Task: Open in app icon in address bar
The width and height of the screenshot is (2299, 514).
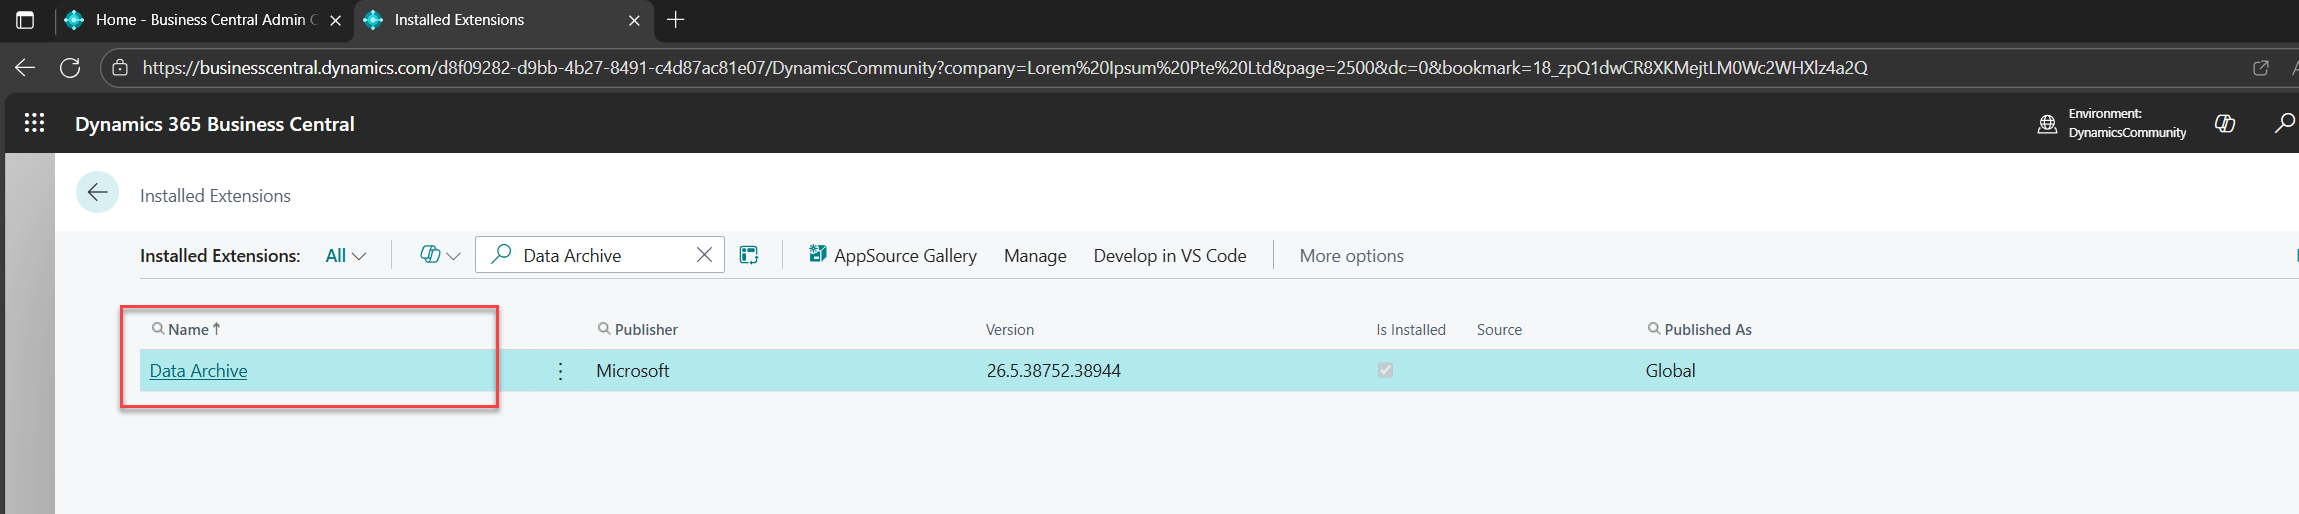Action: click(2260, 68)
